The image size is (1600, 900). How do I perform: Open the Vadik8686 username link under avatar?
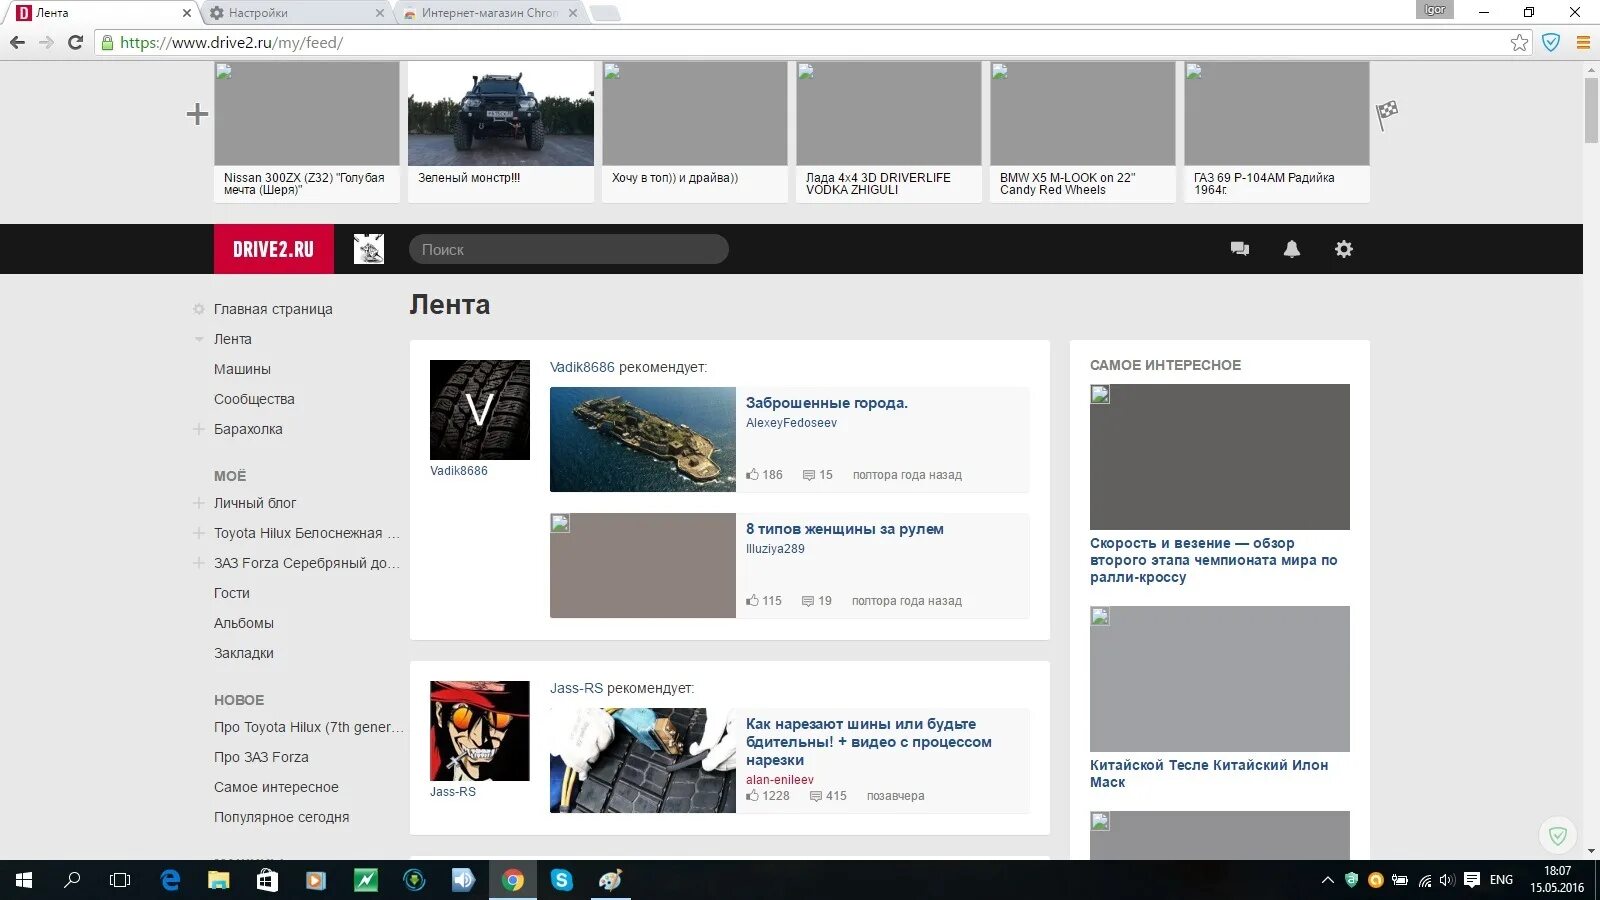click(459, 471)
